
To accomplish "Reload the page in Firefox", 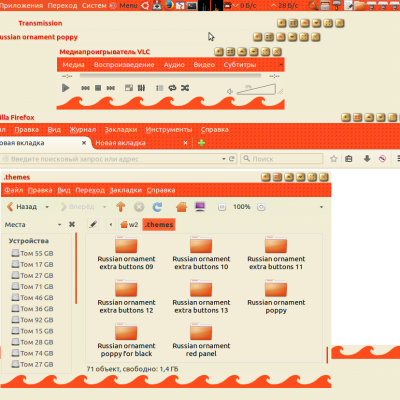I will click(232, 159).
